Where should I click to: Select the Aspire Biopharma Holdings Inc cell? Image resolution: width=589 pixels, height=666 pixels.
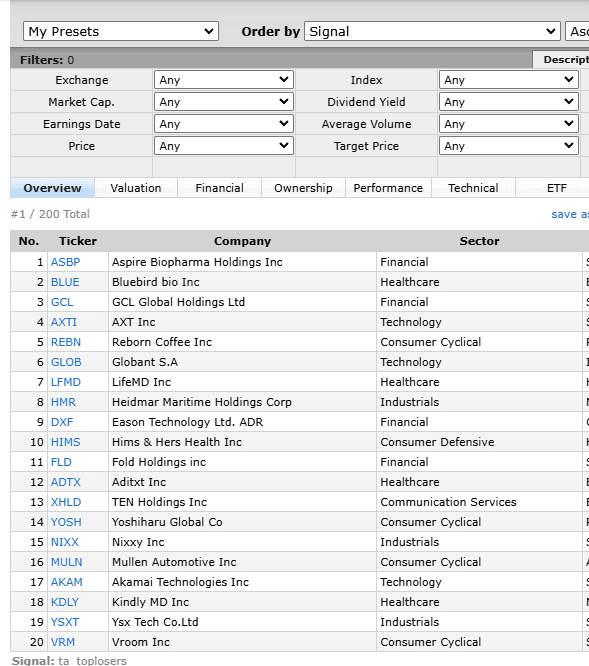[x=242, y=262]
